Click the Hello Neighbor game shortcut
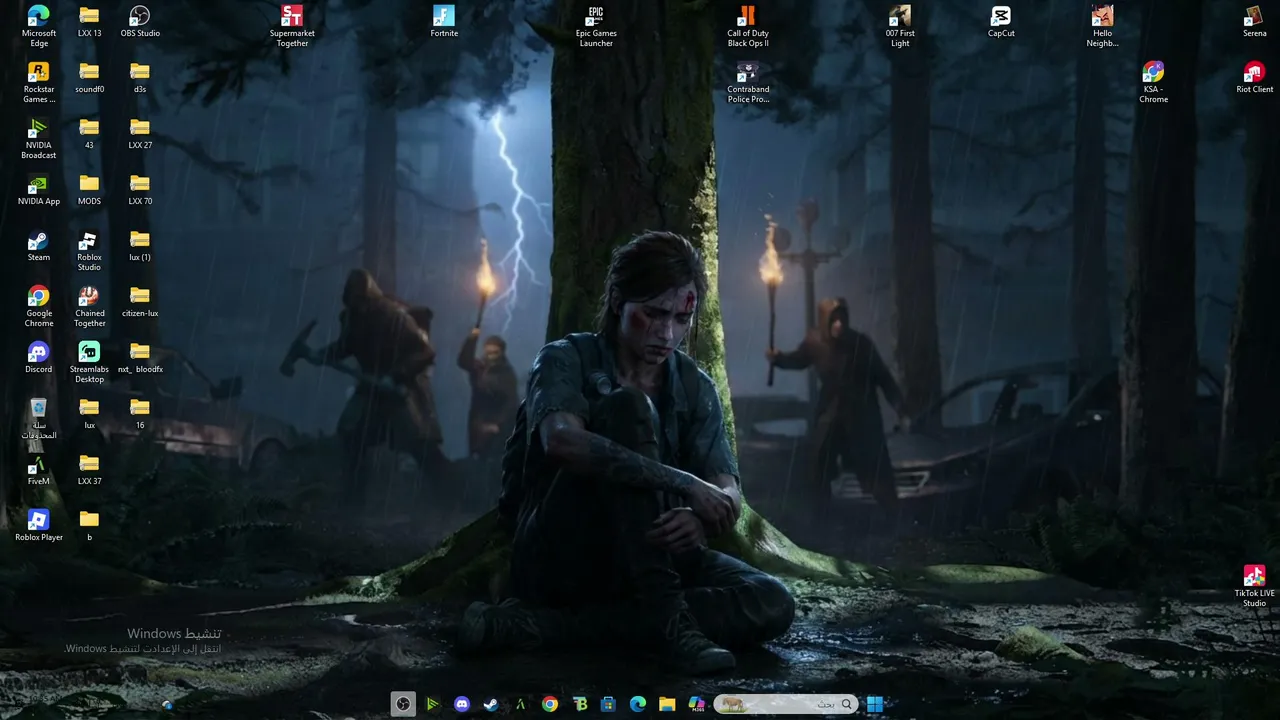 point(1102,26)
